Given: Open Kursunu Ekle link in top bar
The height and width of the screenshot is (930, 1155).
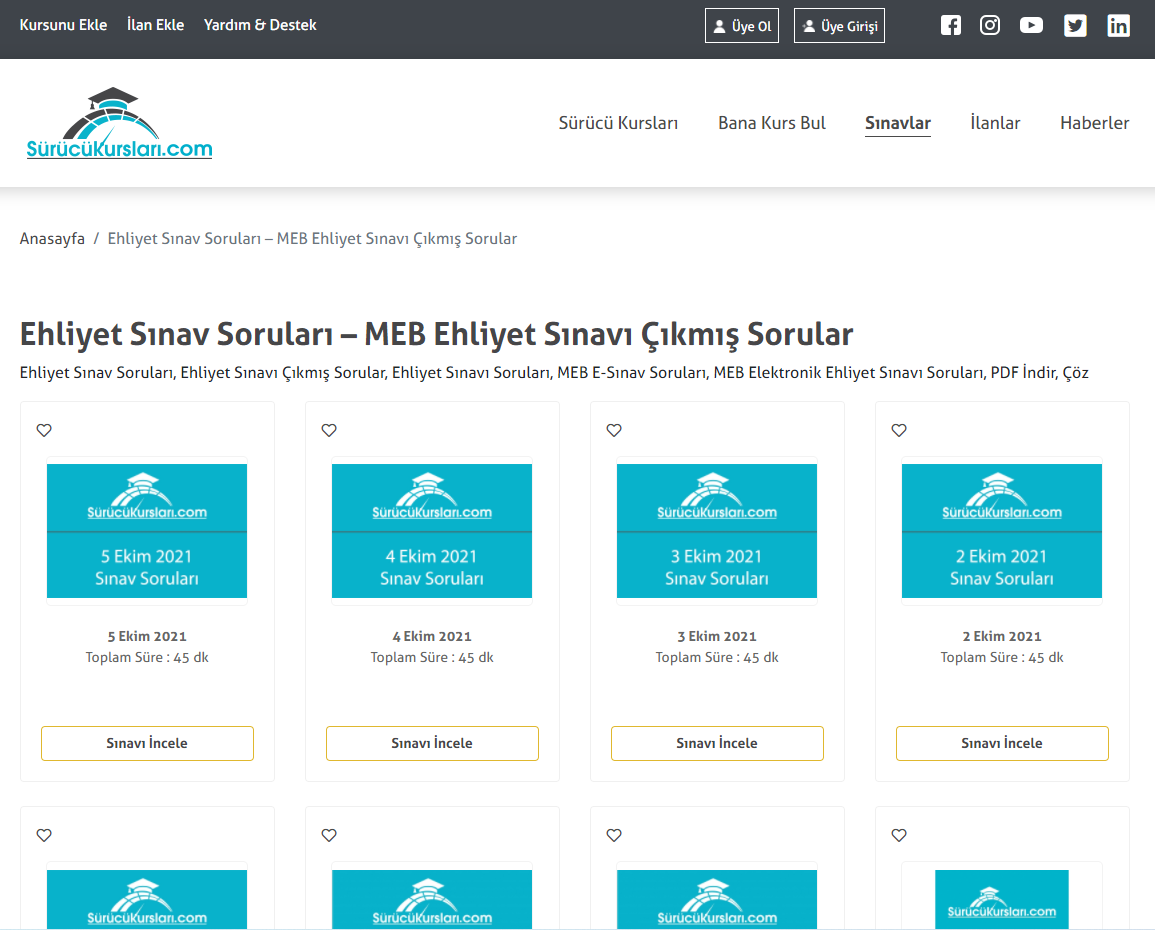Looking at the screenshot, I should point(63,25).
